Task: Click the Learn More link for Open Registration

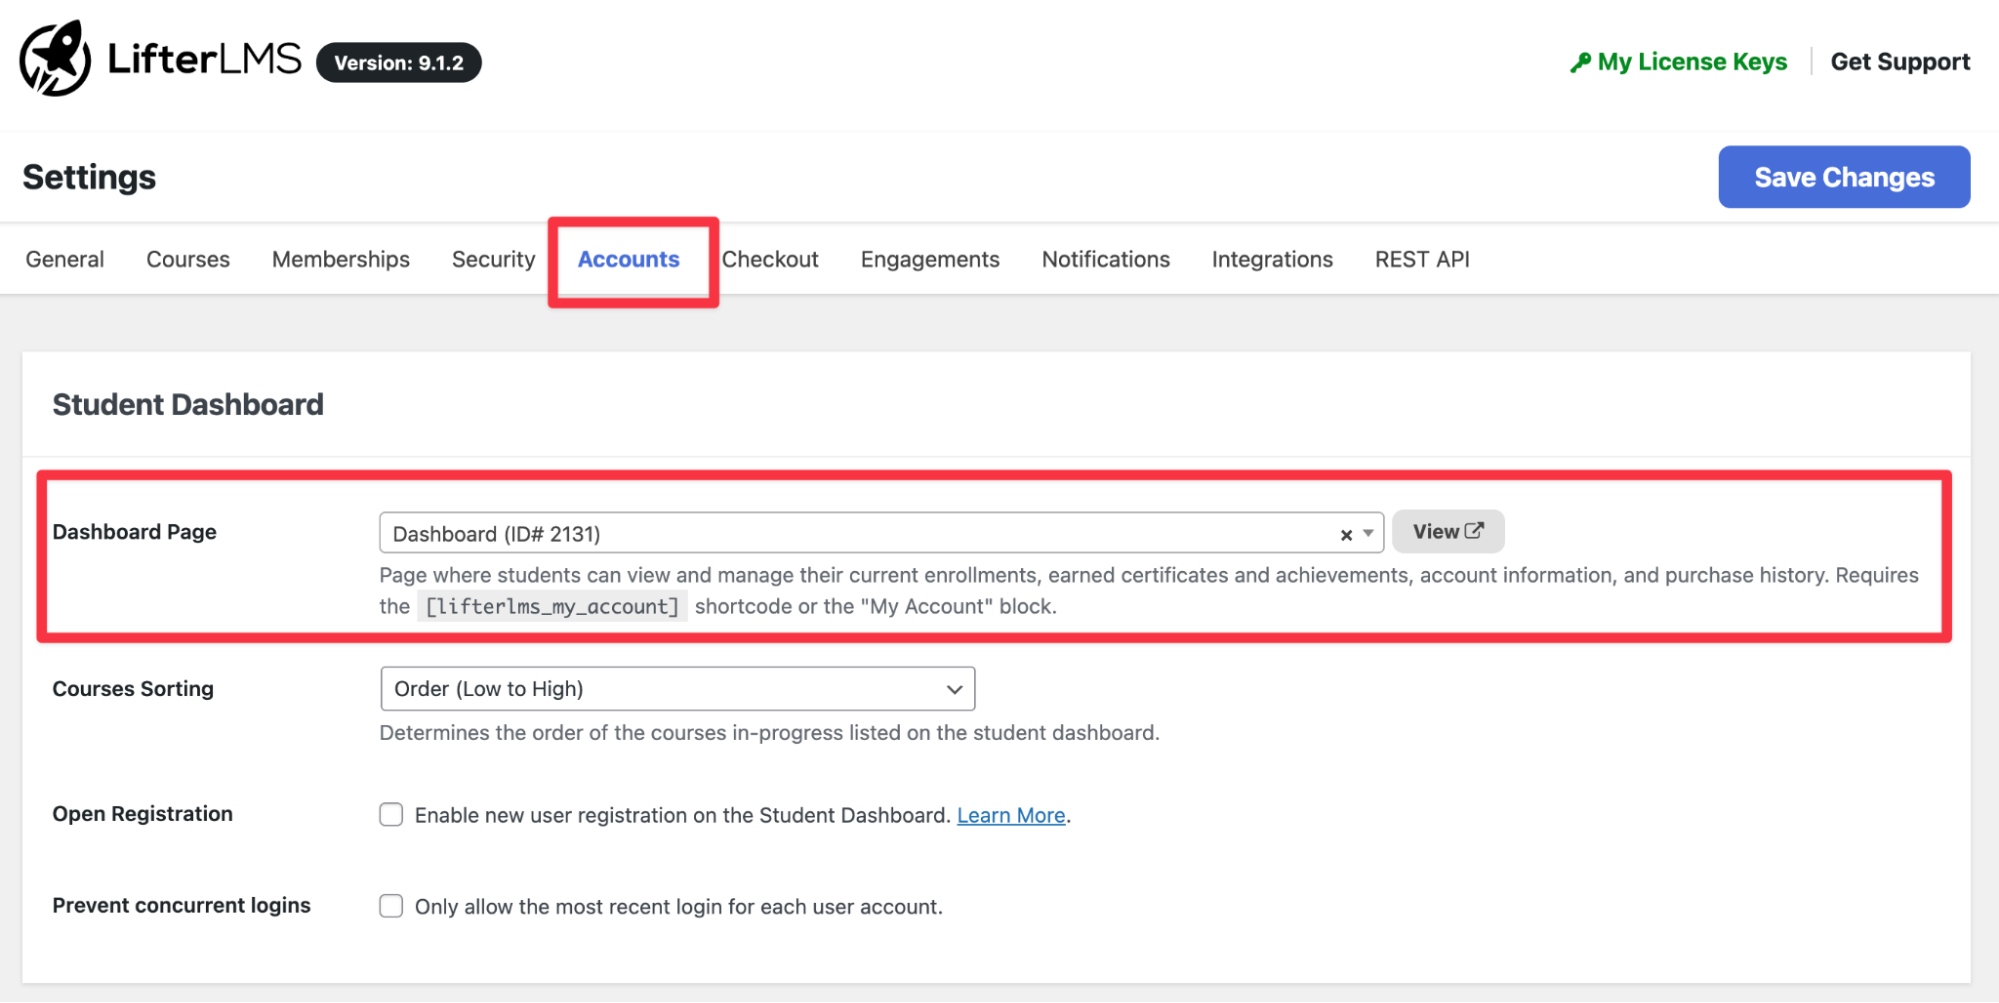Action: pyautogui.click(x=1010, y=815)
